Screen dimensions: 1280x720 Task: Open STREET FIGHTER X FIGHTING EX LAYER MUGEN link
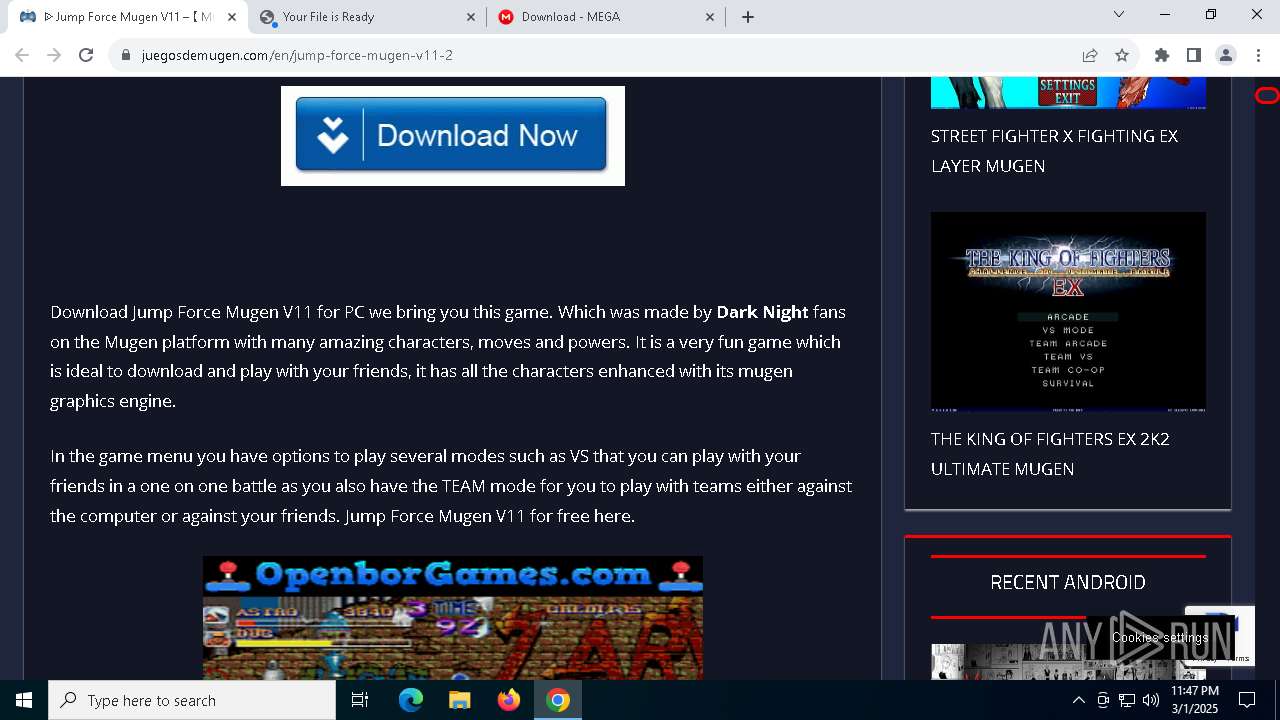[x=1054, y=151]
